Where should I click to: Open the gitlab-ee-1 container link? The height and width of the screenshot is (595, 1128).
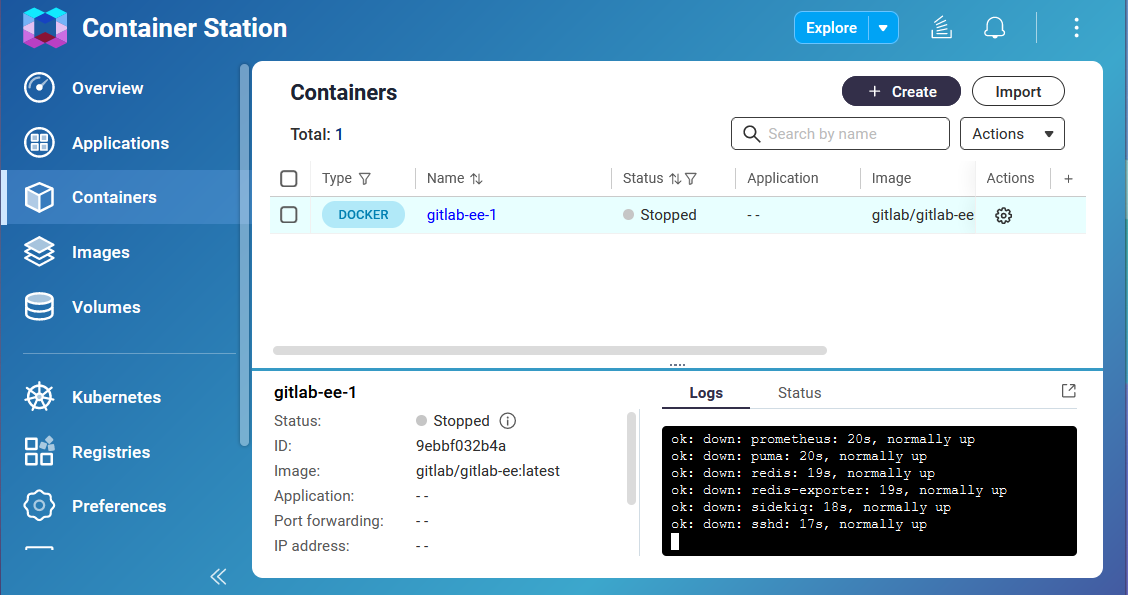[461, 214]
